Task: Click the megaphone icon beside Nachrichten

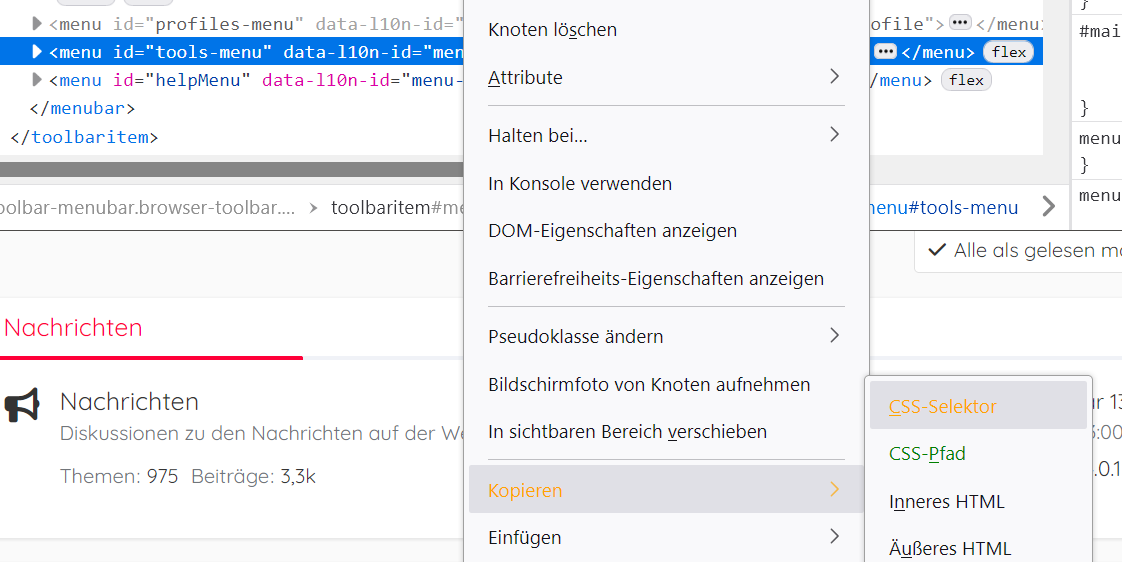Action: 22,404
